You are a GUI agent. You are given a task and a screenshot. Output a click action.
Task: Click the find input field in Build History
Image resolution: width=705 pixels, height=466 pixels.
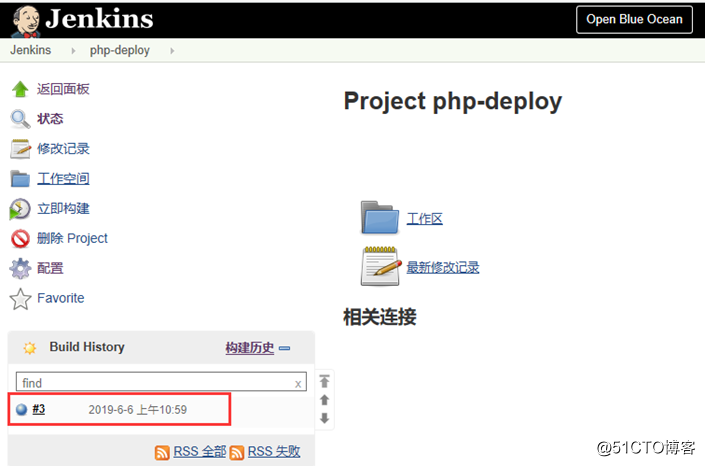click(161, 382)
